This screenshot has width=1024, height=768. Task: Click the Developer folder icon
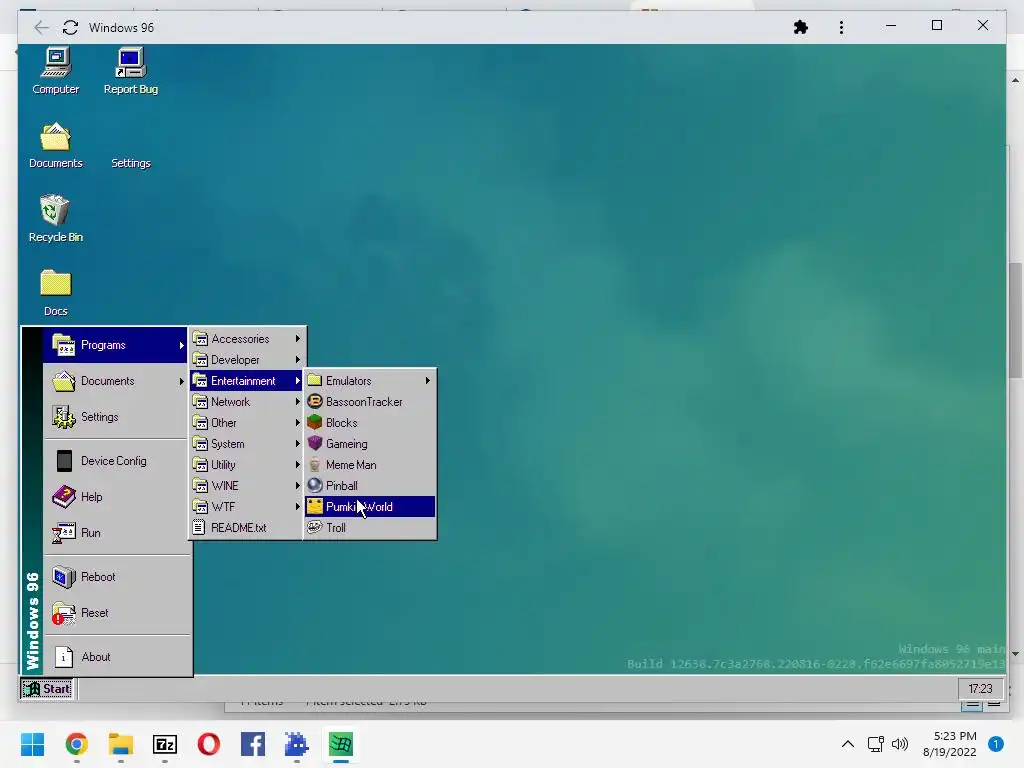[200, 360]
